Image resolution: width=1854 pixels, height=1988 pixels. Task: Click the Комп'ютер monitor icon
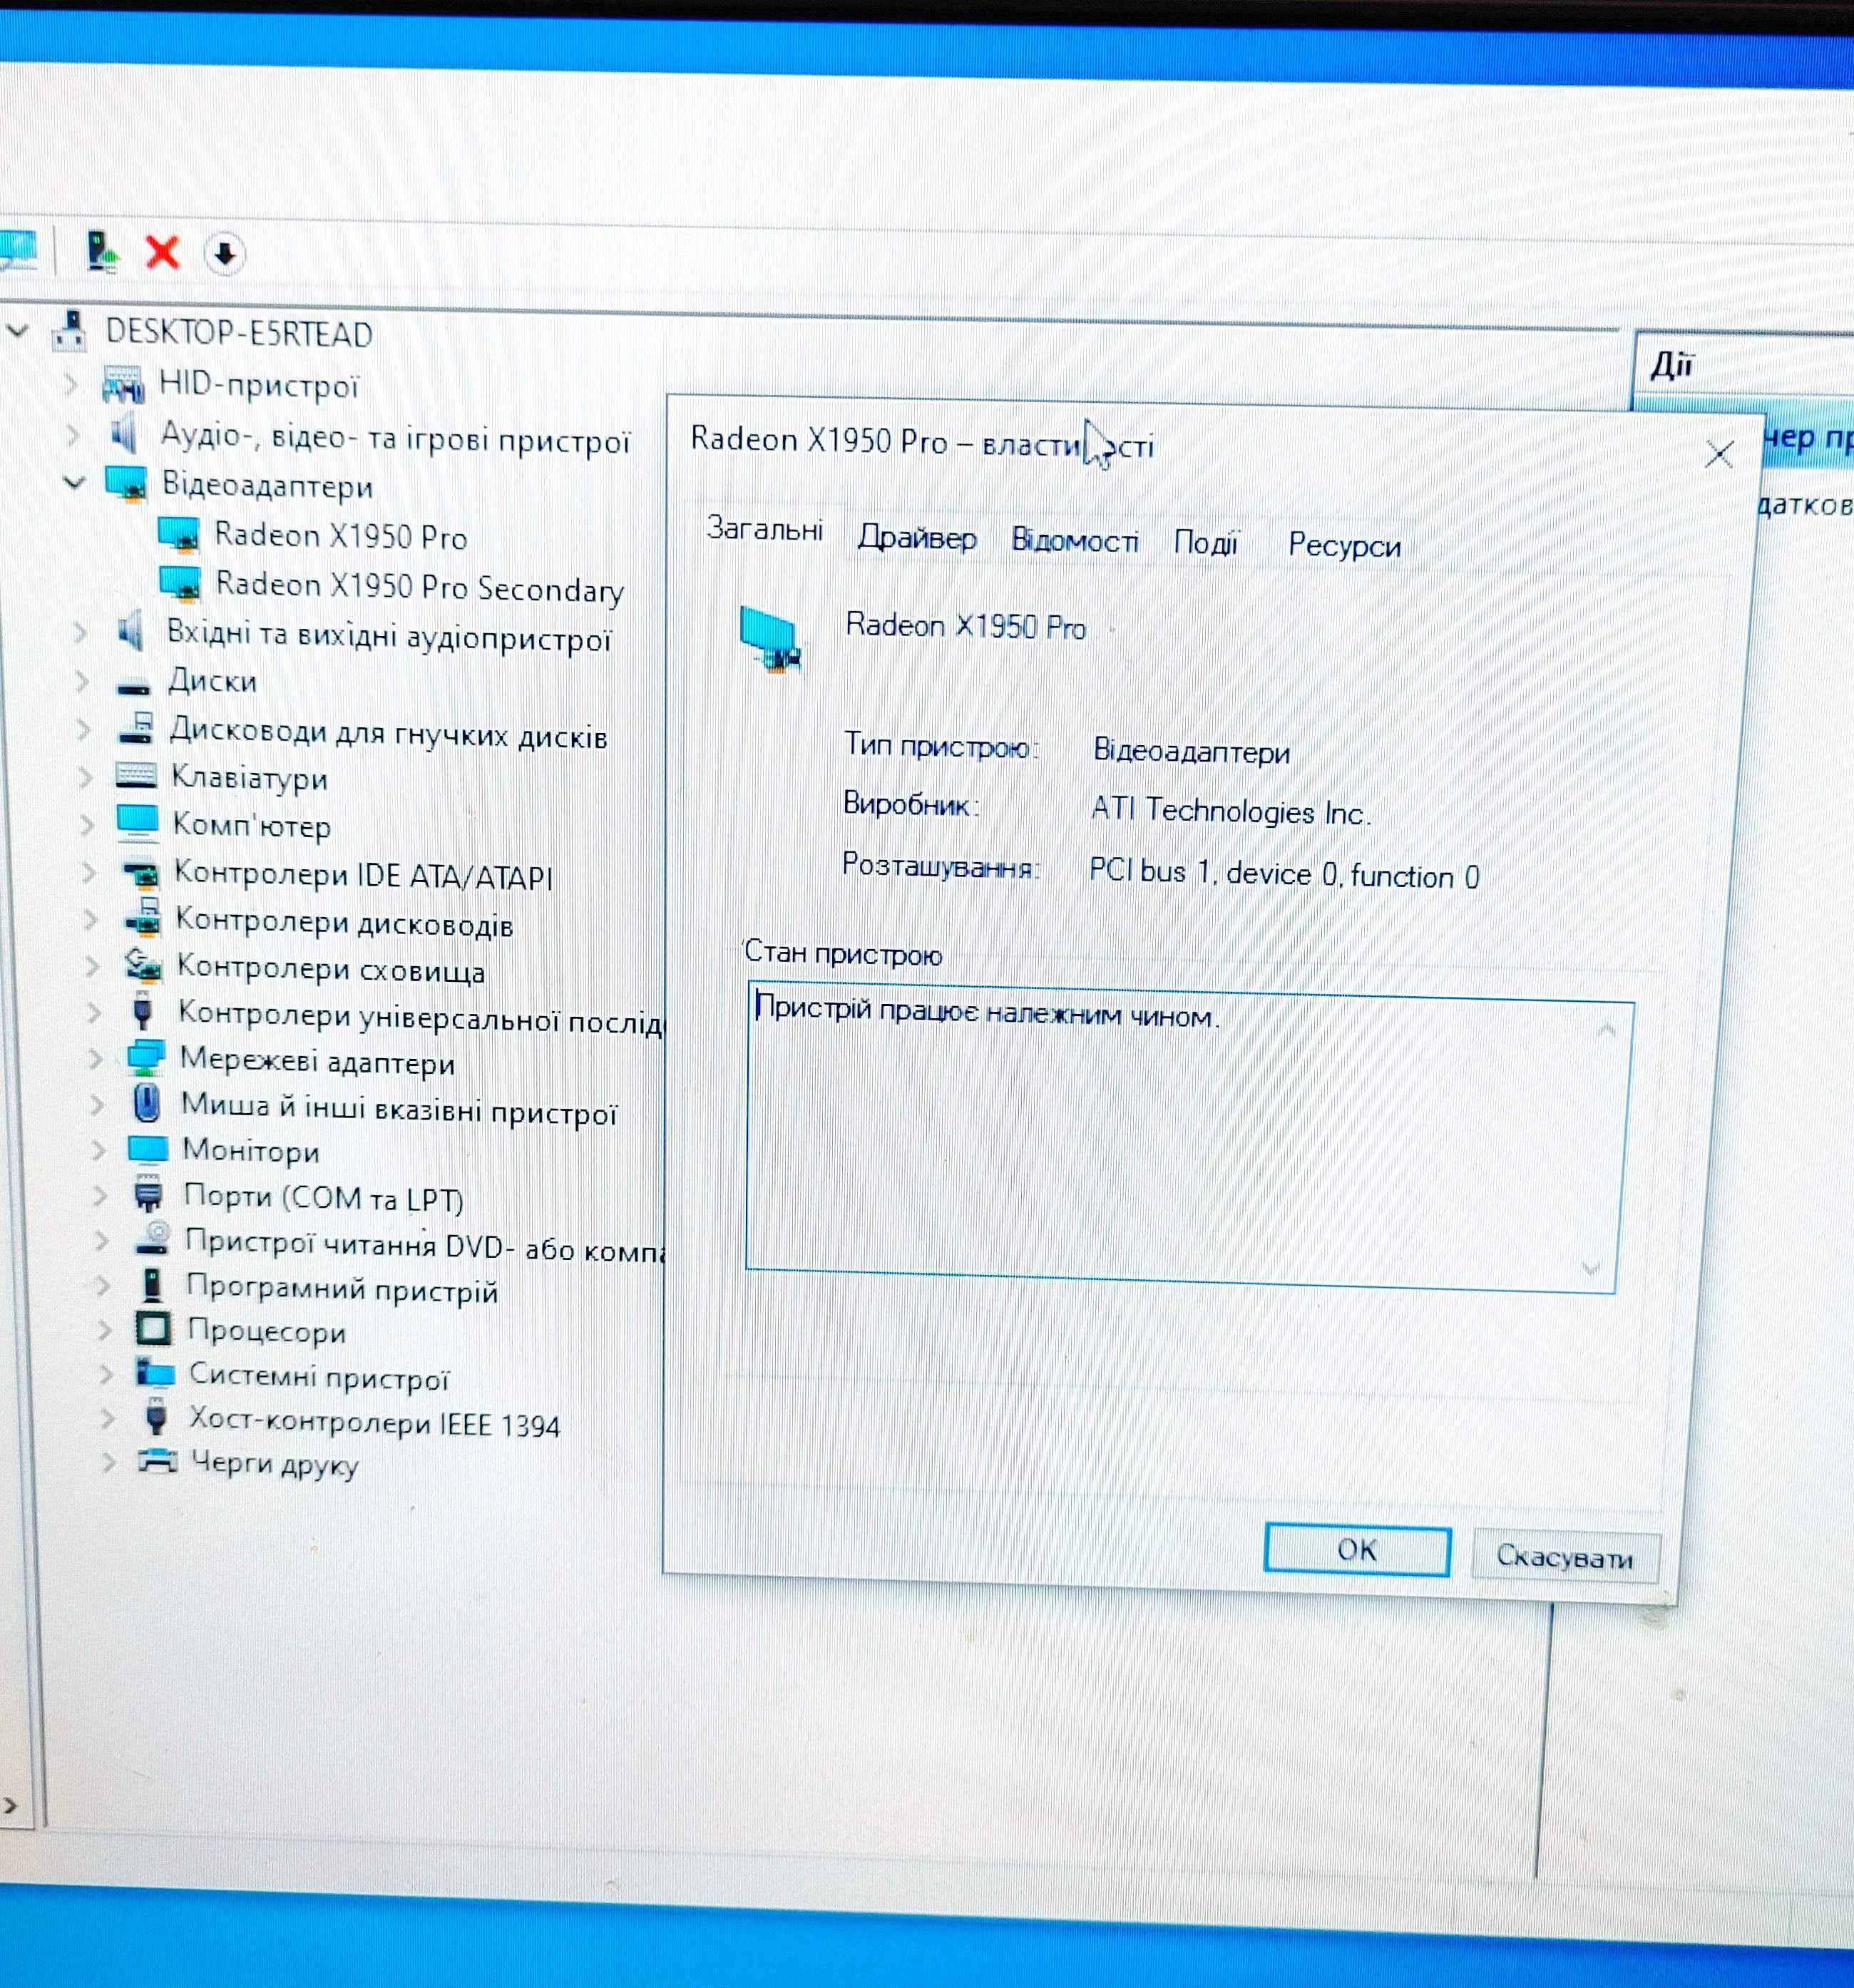pyautogui.click(x=138, y=822)
